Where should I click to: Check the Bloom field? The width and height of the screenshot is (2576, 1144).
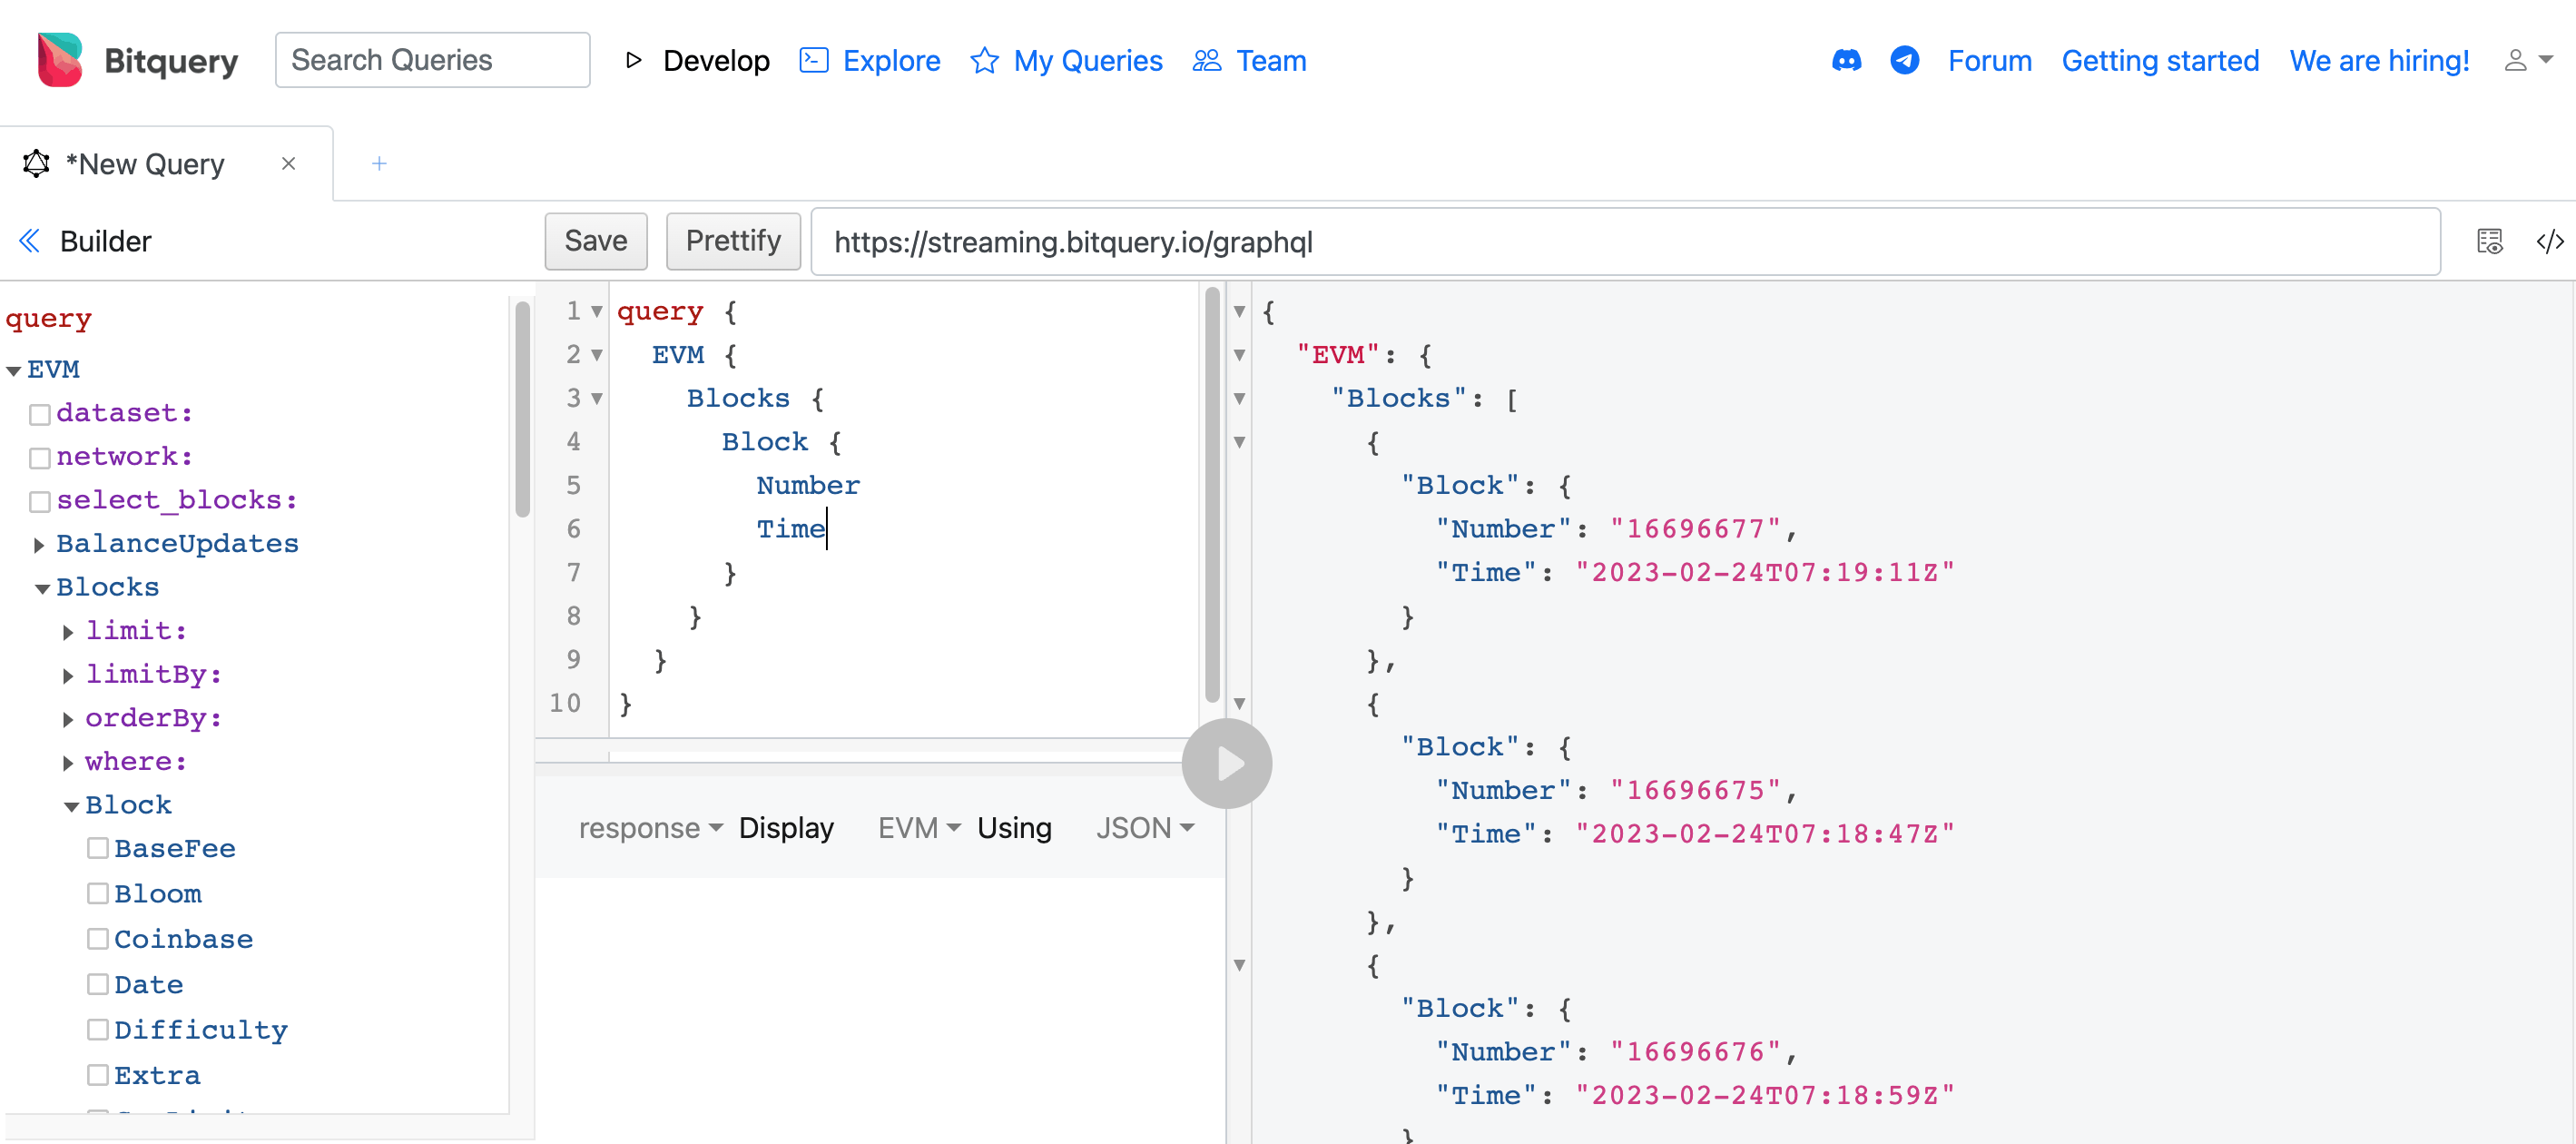click(97, 893)
